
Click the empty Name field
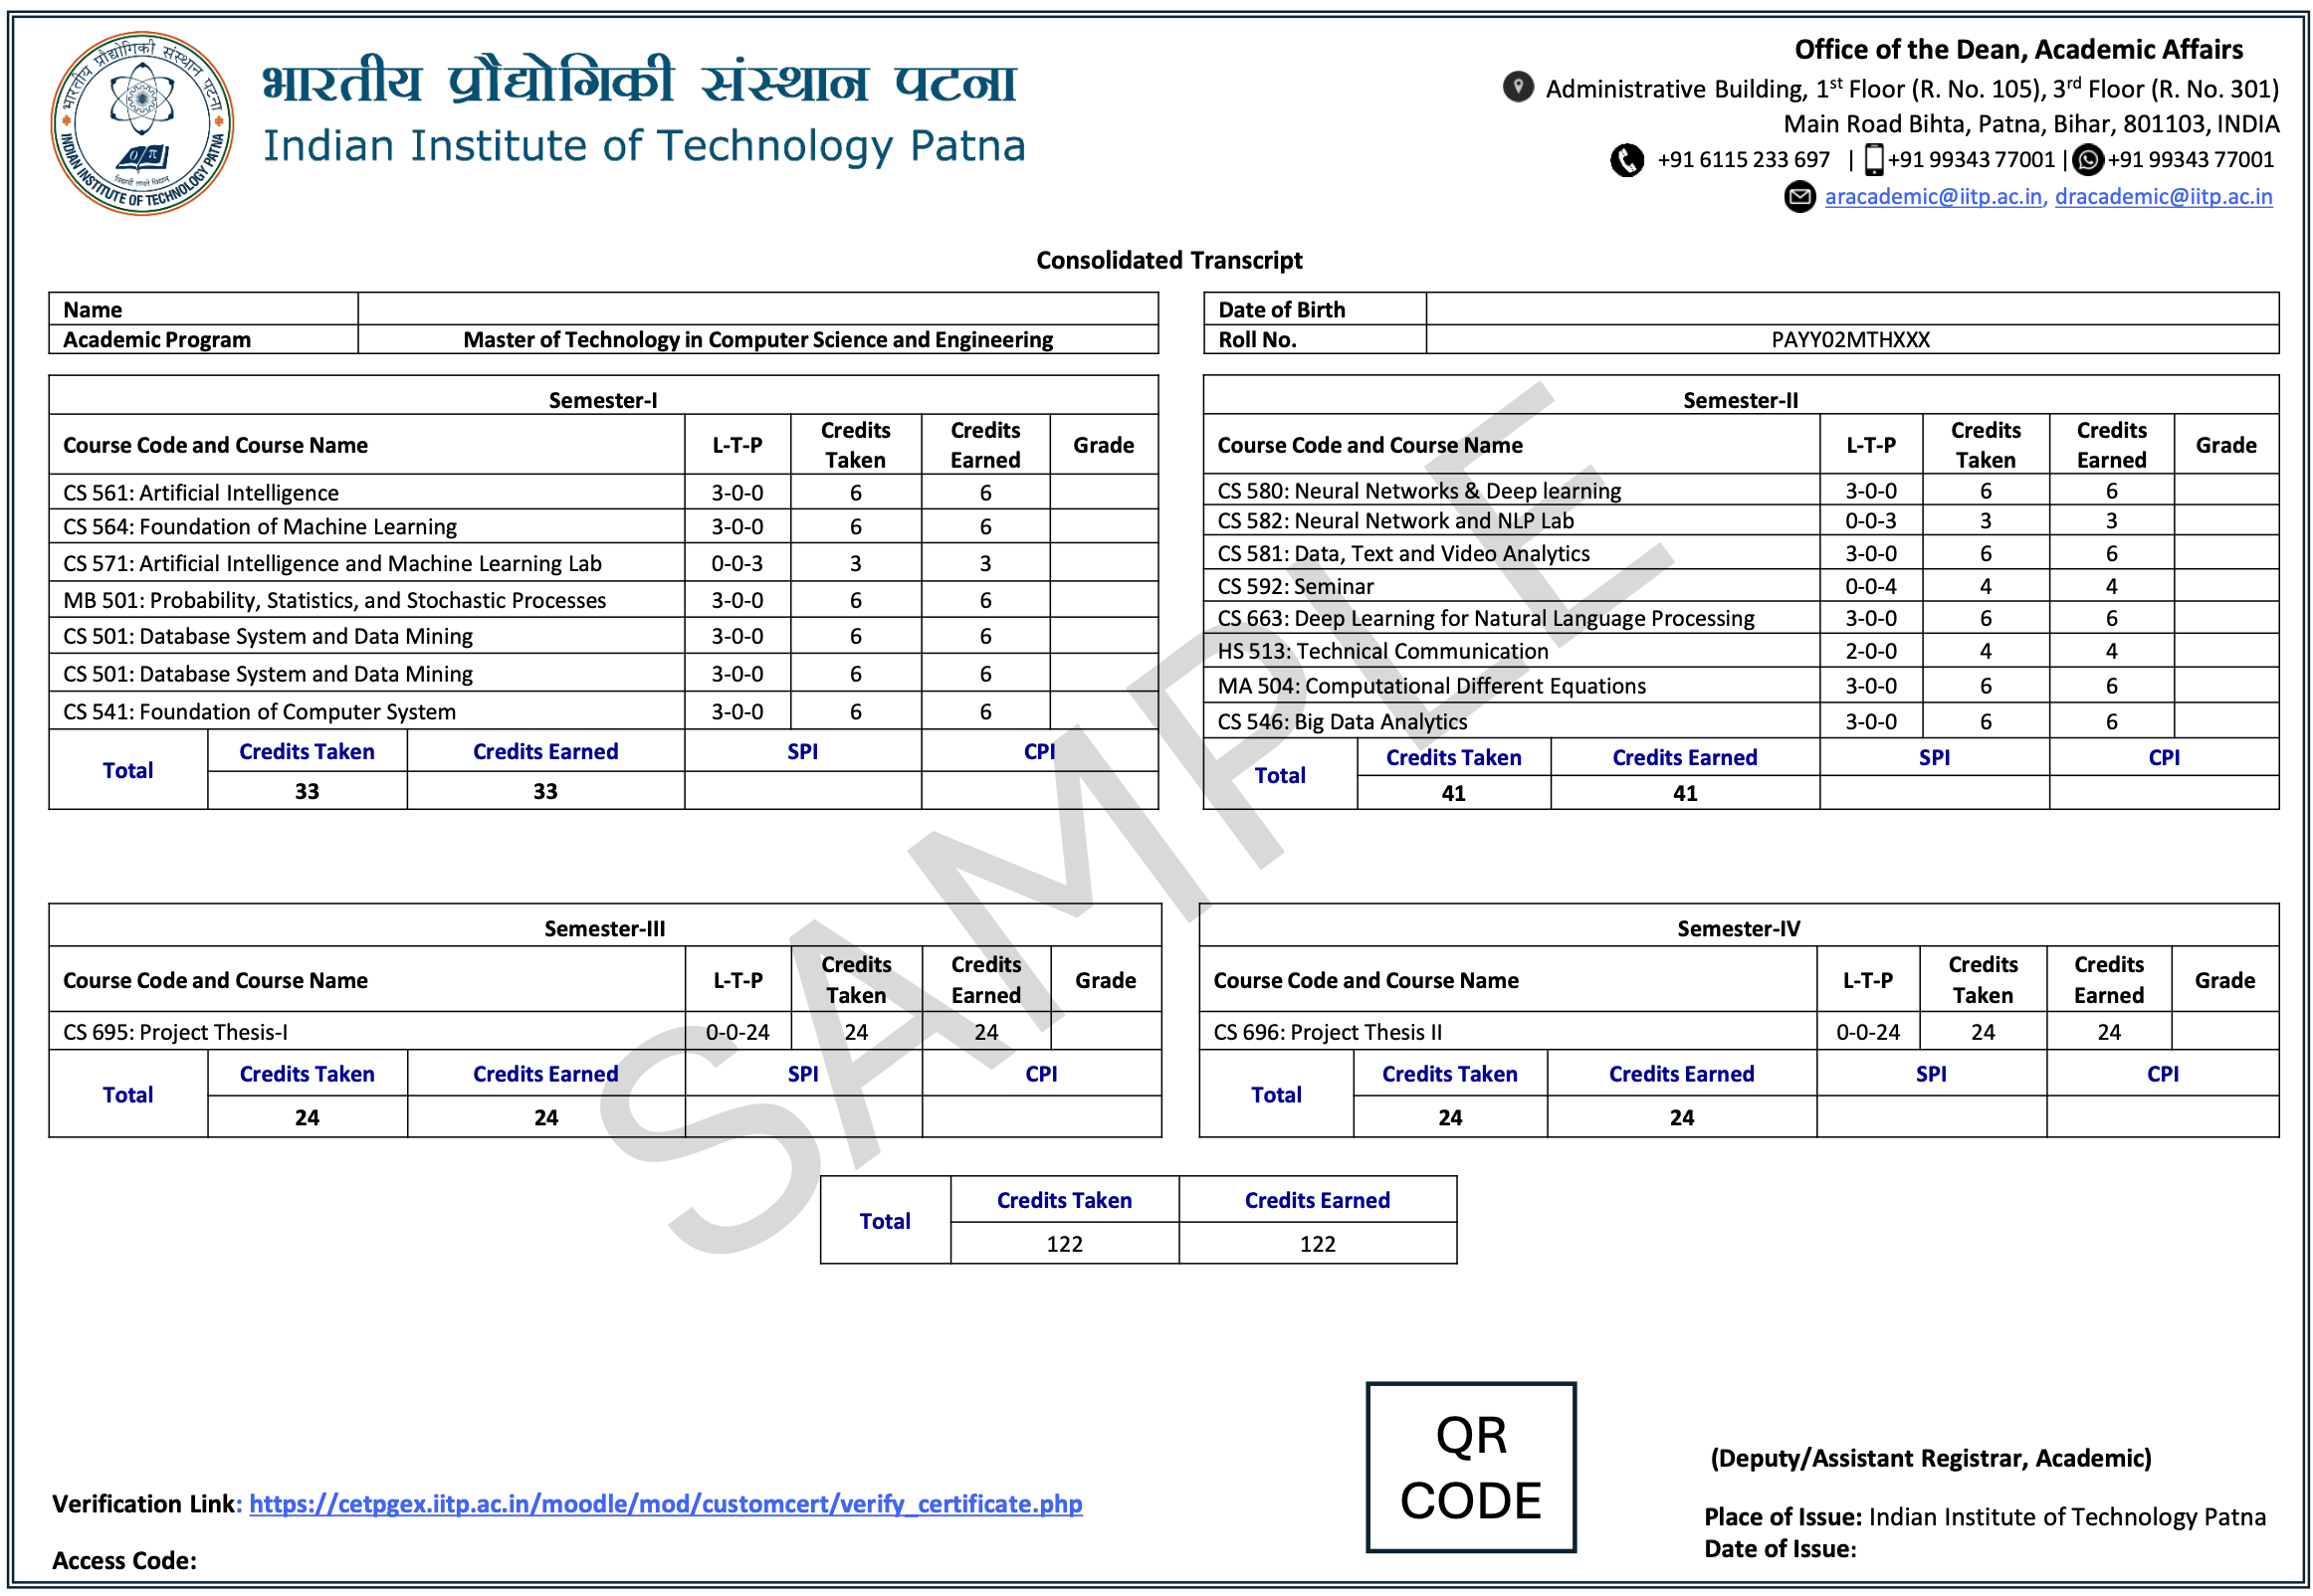click(757, 309)
